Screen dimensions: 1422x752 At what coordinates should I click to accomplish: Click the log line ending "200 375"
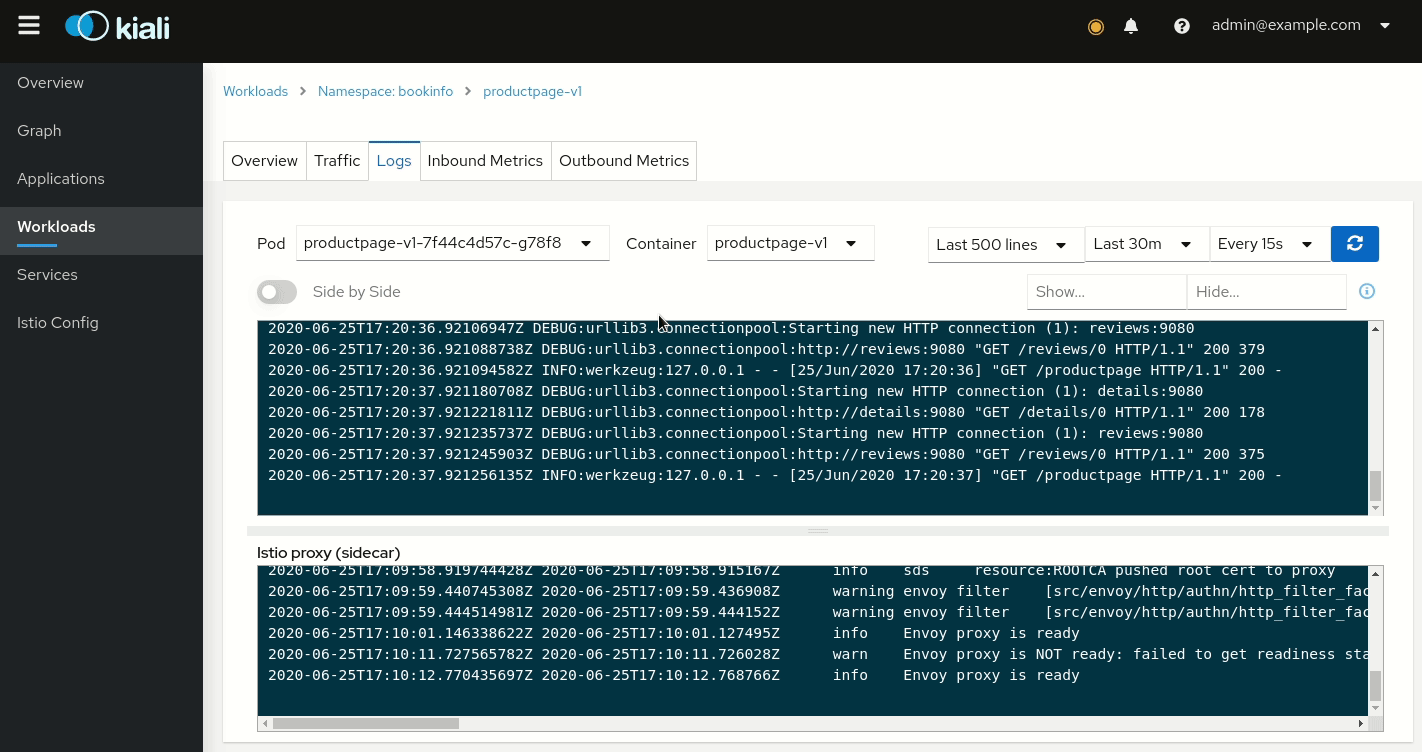(x=766, y=454)
